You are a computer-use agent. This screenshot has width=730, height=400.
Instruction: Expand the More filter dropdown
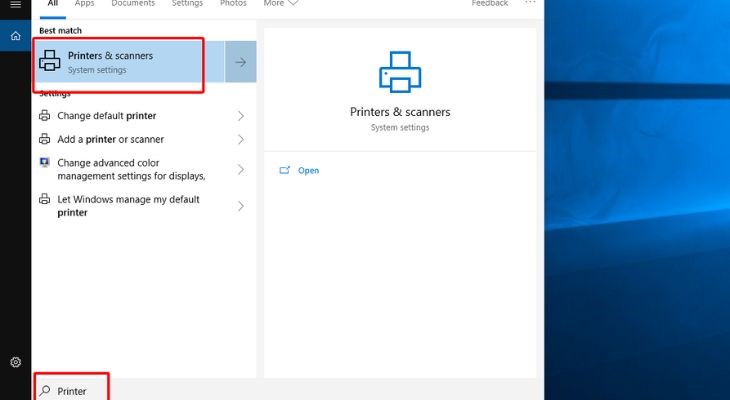(x=281, y=4)
